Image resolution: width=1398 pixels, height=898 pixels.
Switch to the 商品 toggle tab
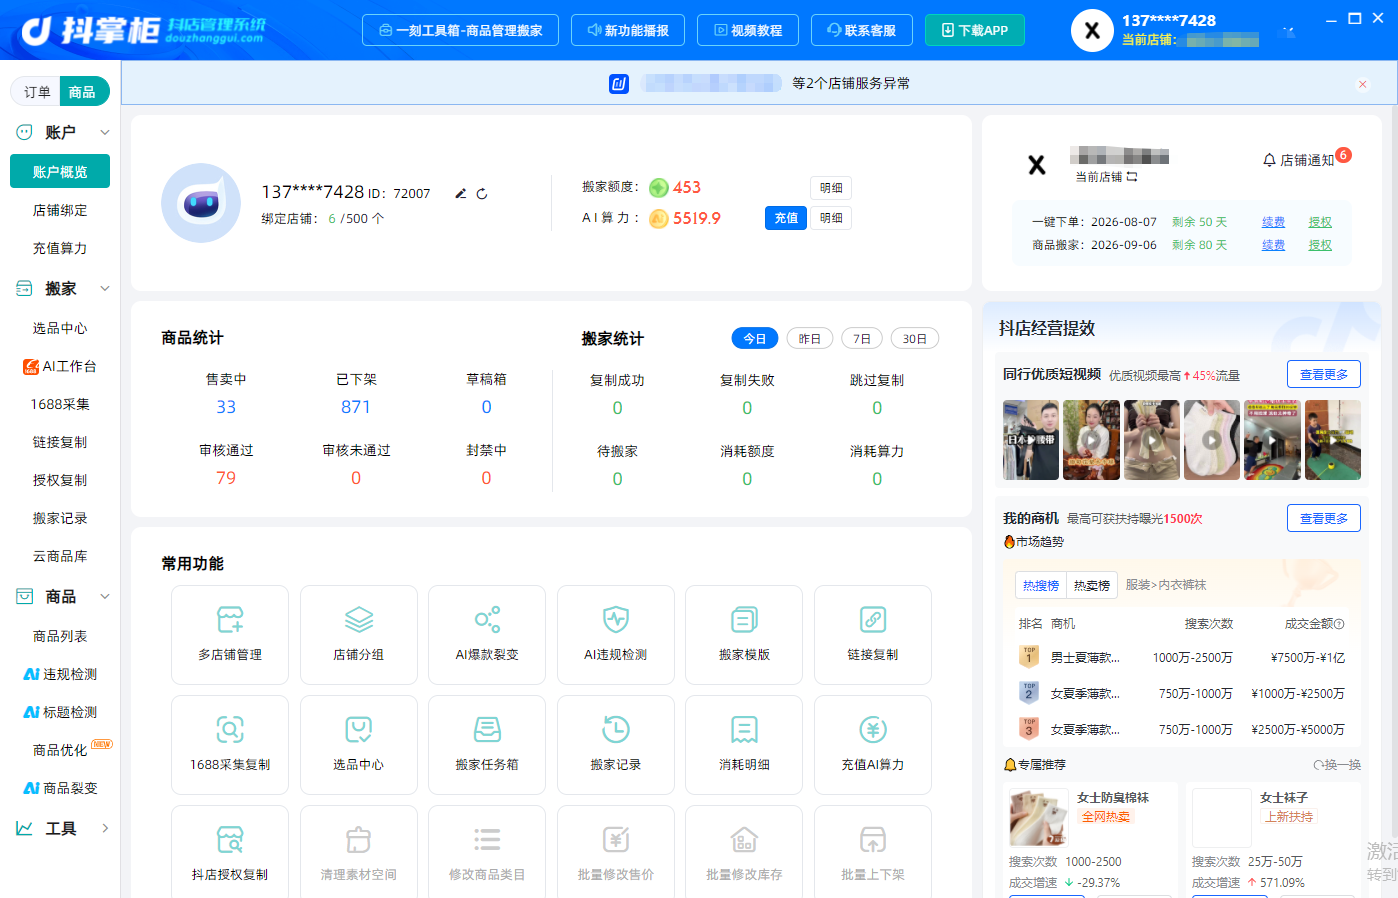tap(83, 92)
